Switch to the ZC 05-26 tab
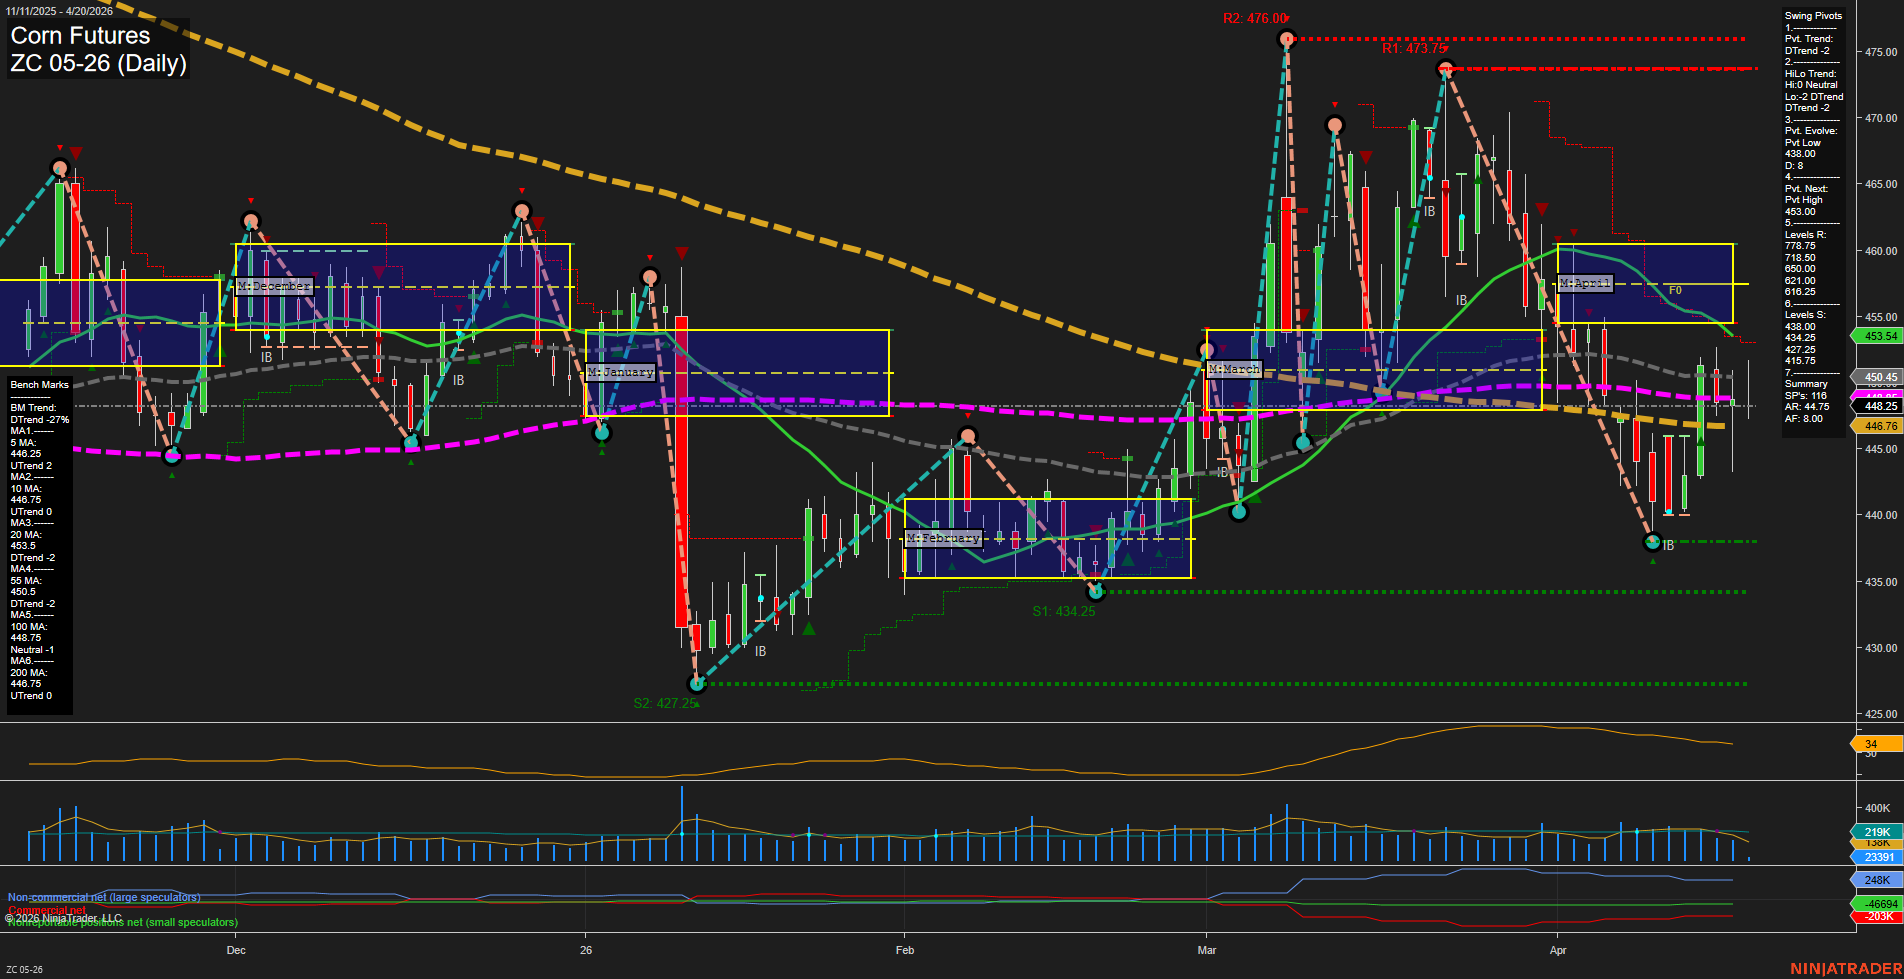The image size is (1904, 979). coord(24,968)
